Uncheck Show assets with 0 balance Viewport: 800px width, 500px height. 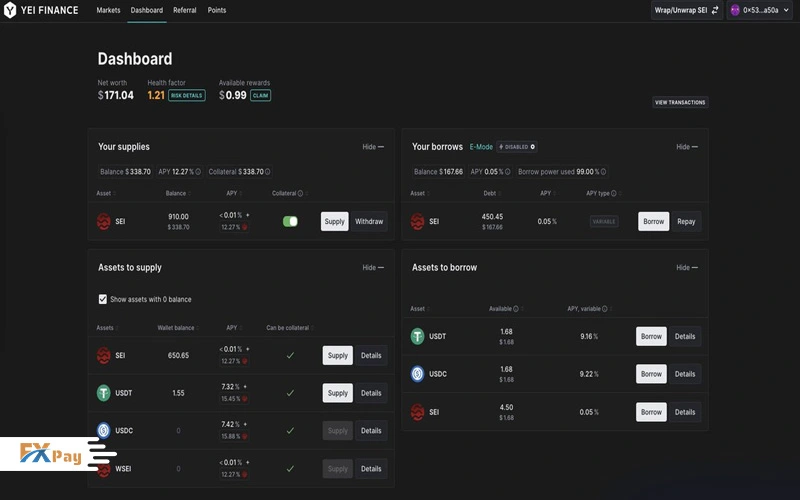(103, 299)
